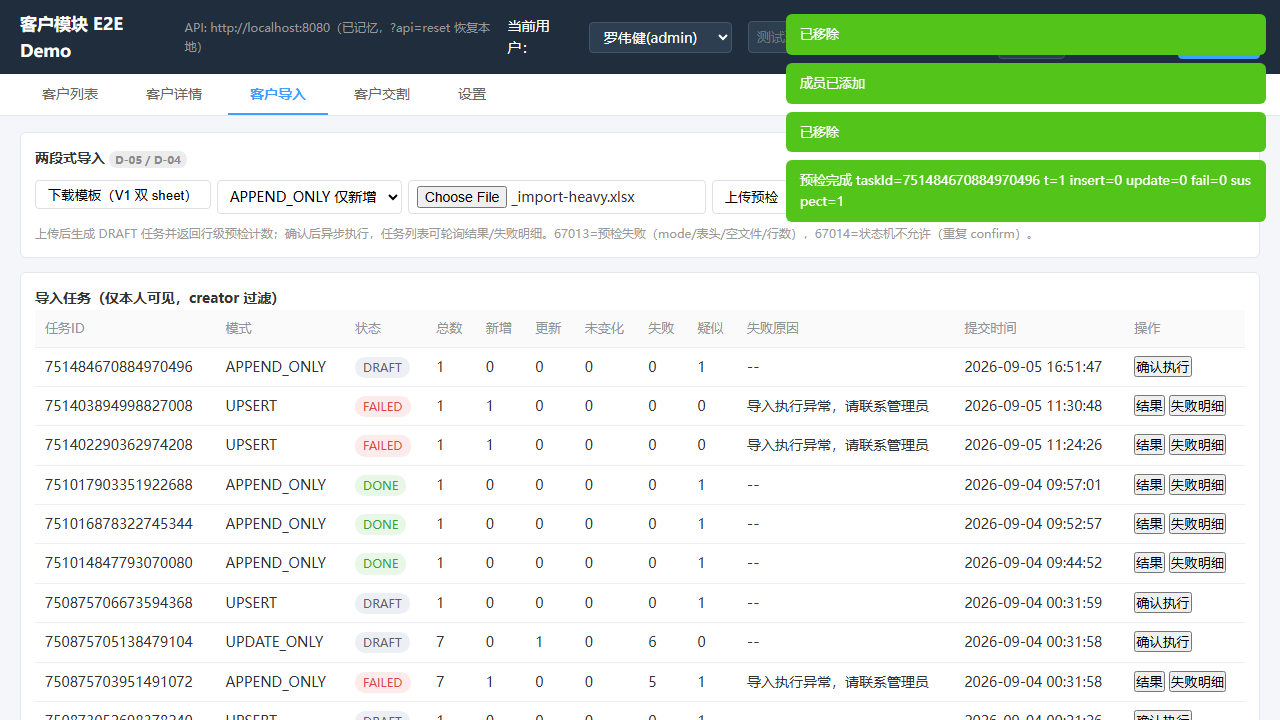This screenshot has height=720, width=1280.
Task: Click 结果 for task 751017903351922688
Action: click(x=1149, y=485)
